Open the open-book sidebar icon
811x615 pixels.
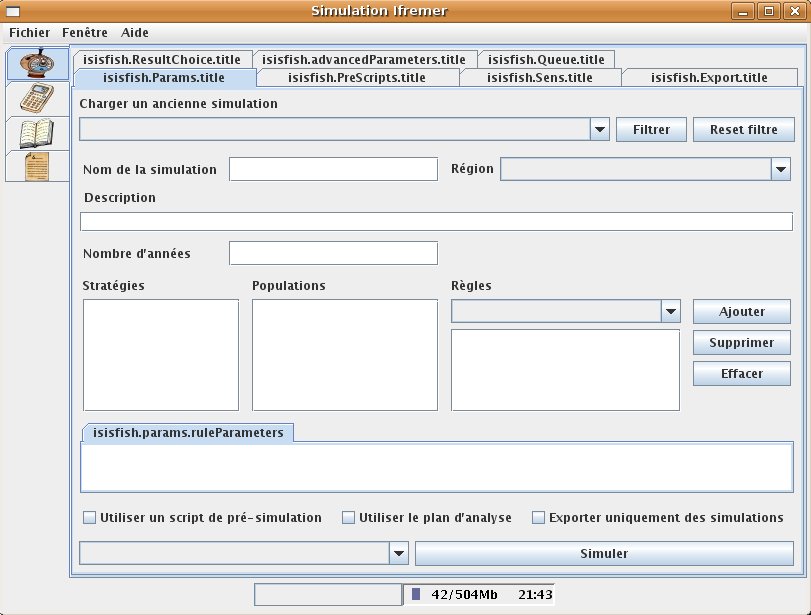(37, 133)
